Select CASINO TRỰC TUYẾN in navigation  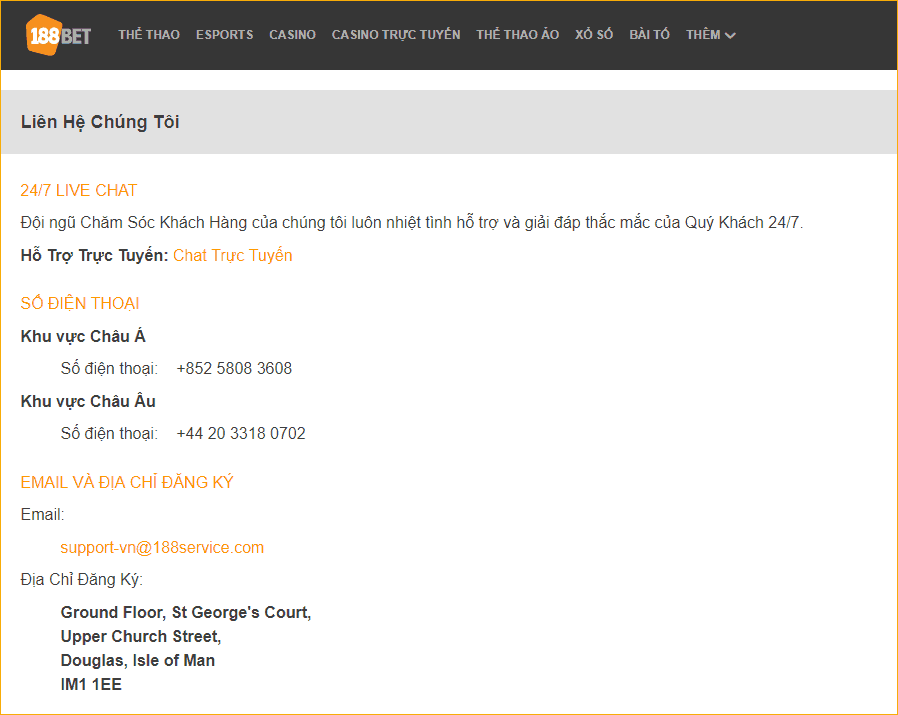[x=396, y=34]
